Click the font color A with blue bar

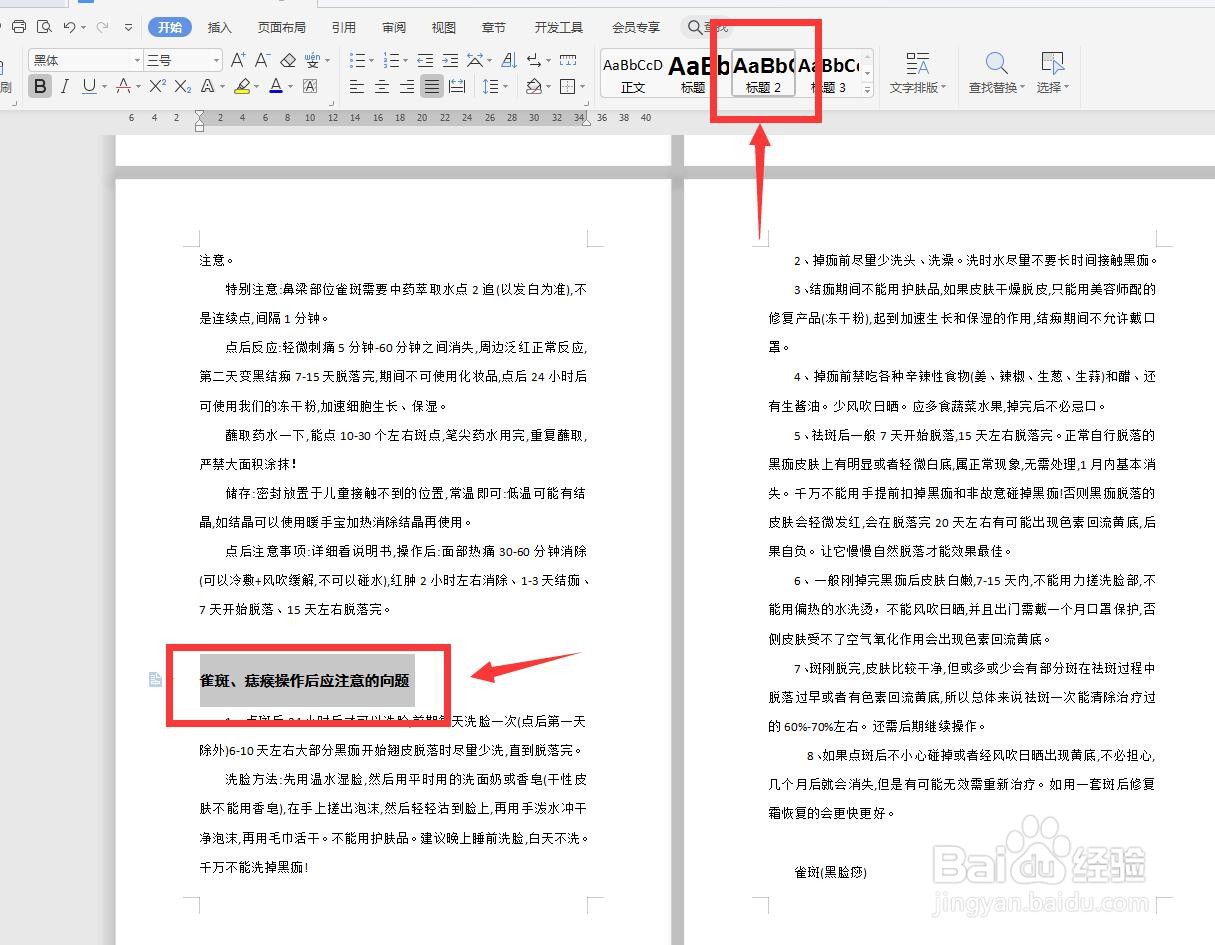pyautogui.click(x=276, y=87)
